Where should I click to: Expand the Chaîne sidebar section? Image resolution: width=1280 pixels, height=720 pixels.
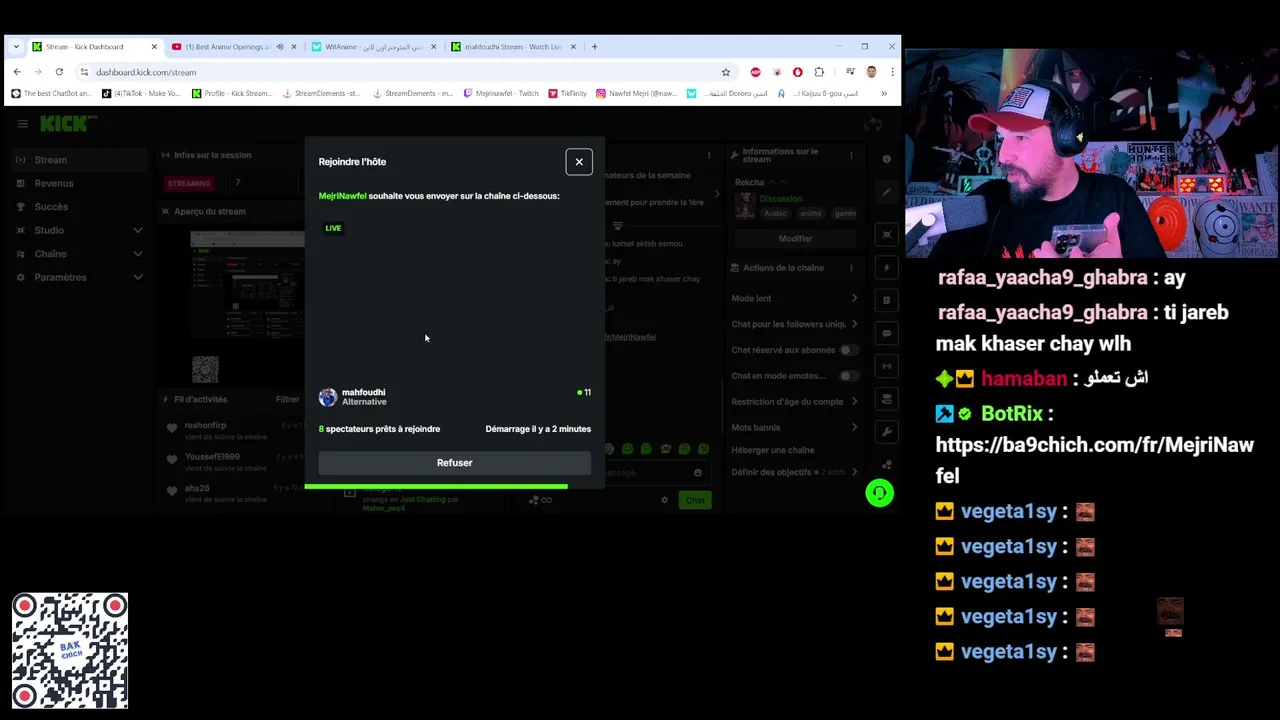[80, 254]
